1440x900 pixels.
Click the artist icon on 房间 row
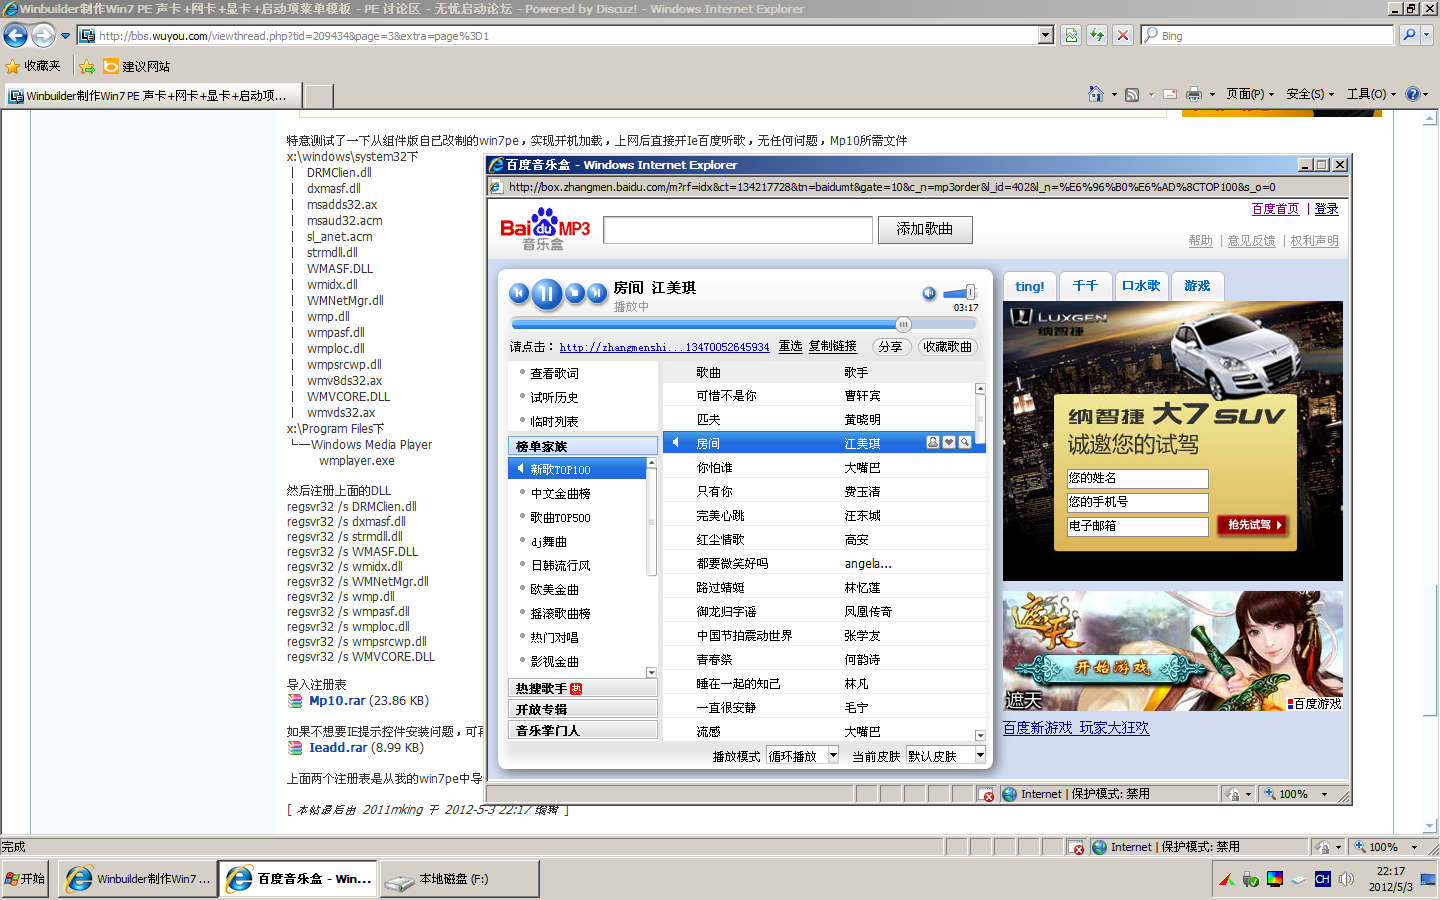click(x=933, y=442)
